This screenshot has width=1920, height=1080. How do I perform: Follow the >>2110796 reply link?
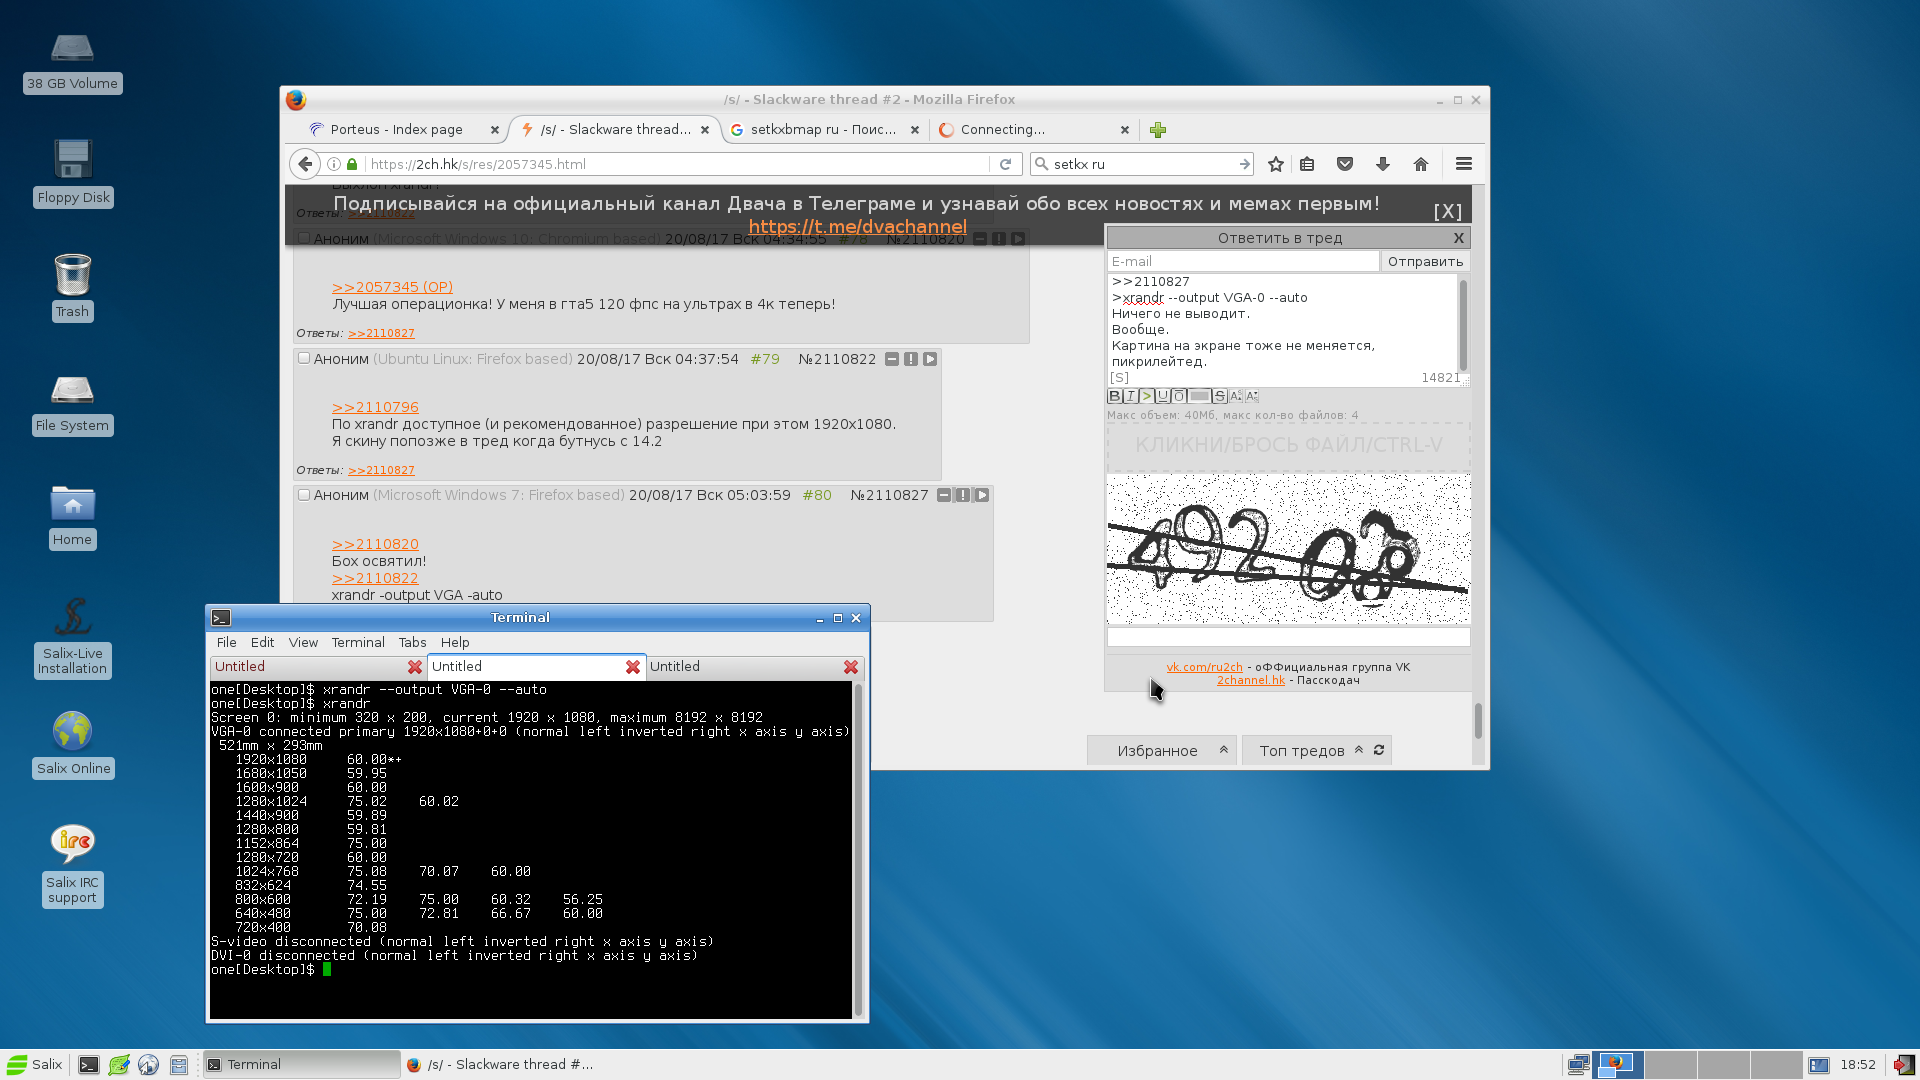(x=375, y=407)
